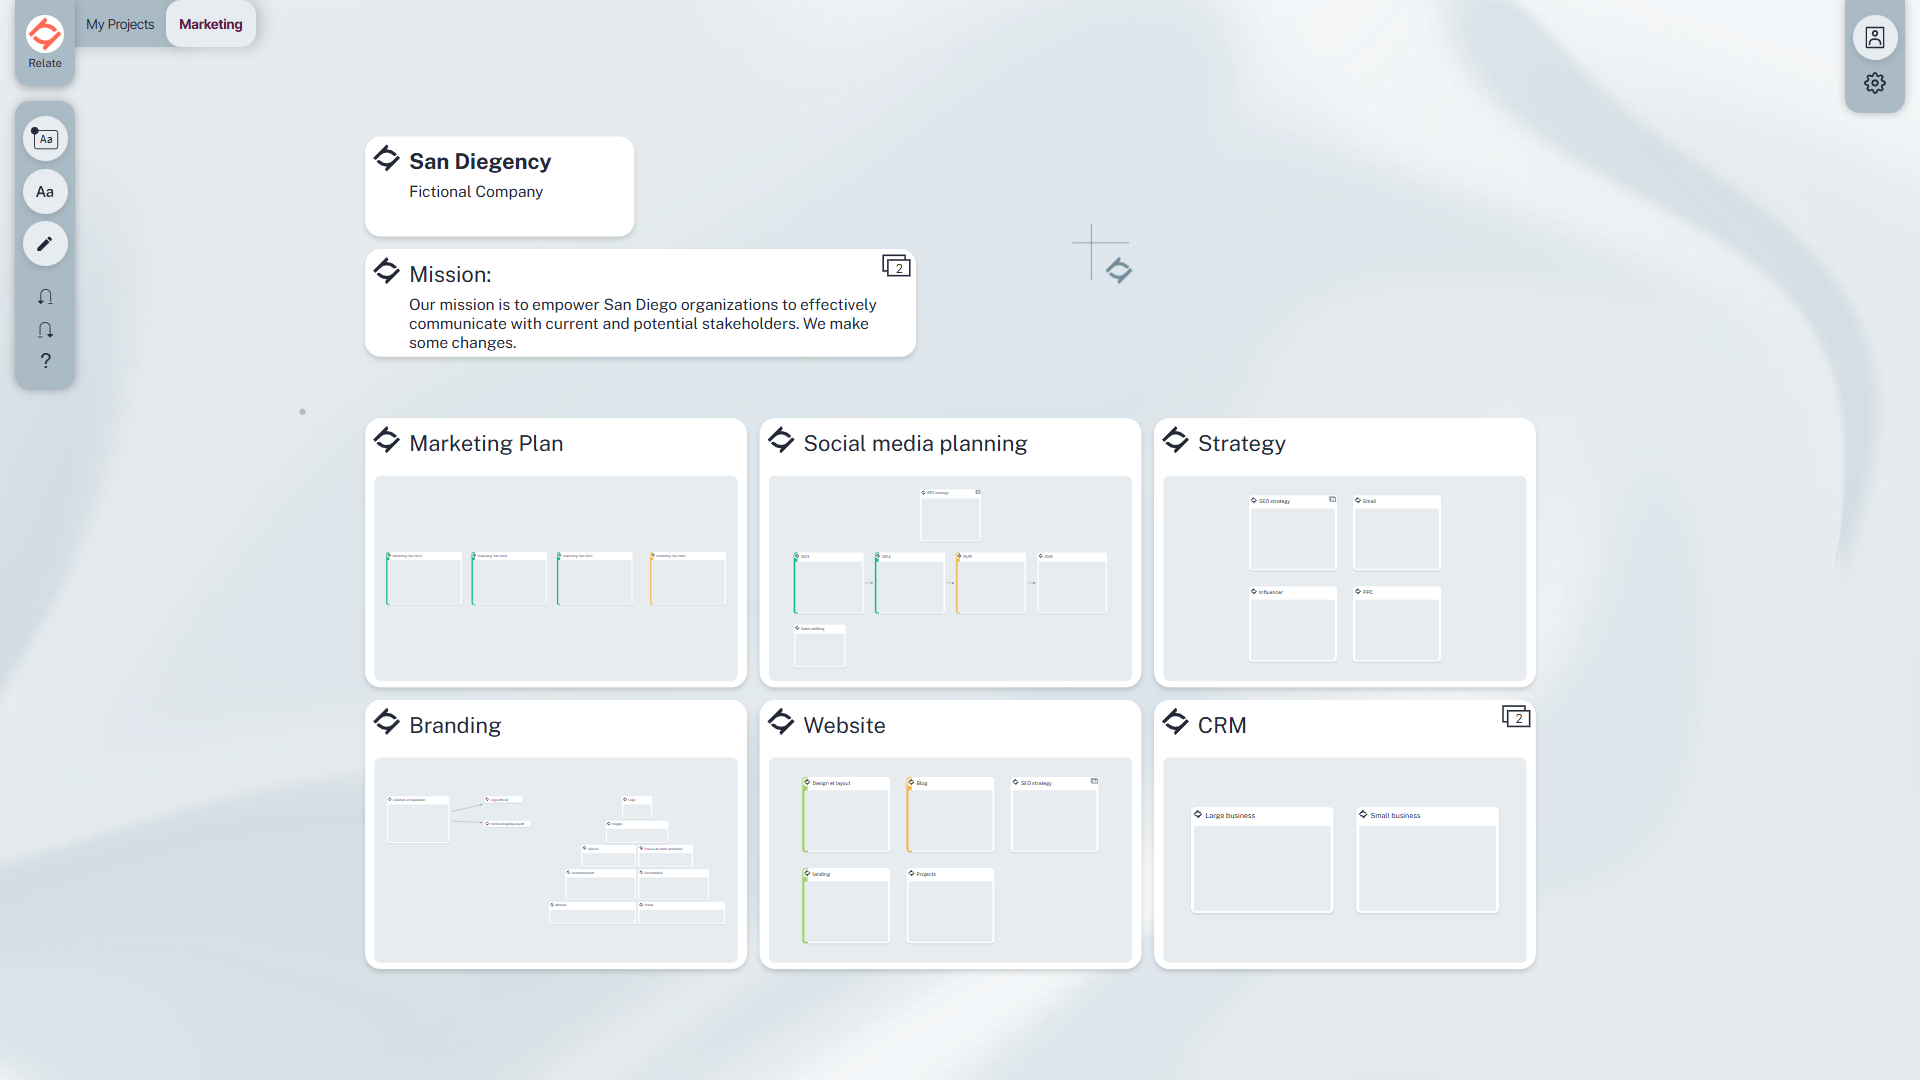Open the user account icon

pyautogui.click(x=1874, y=38)
